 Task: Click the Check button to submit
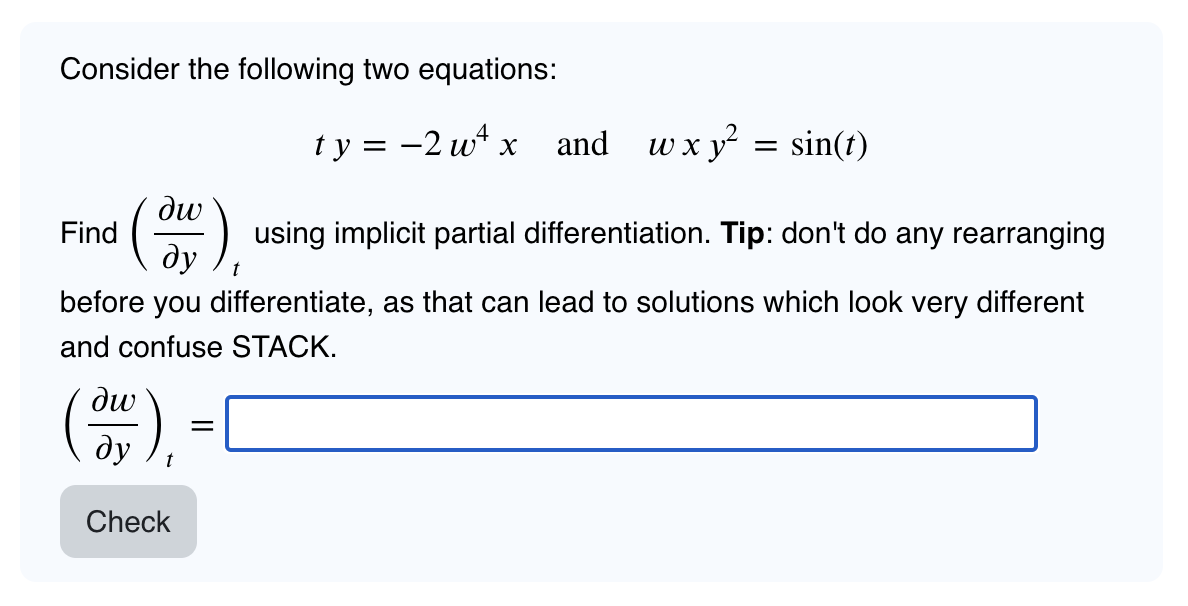coord(127,521)
